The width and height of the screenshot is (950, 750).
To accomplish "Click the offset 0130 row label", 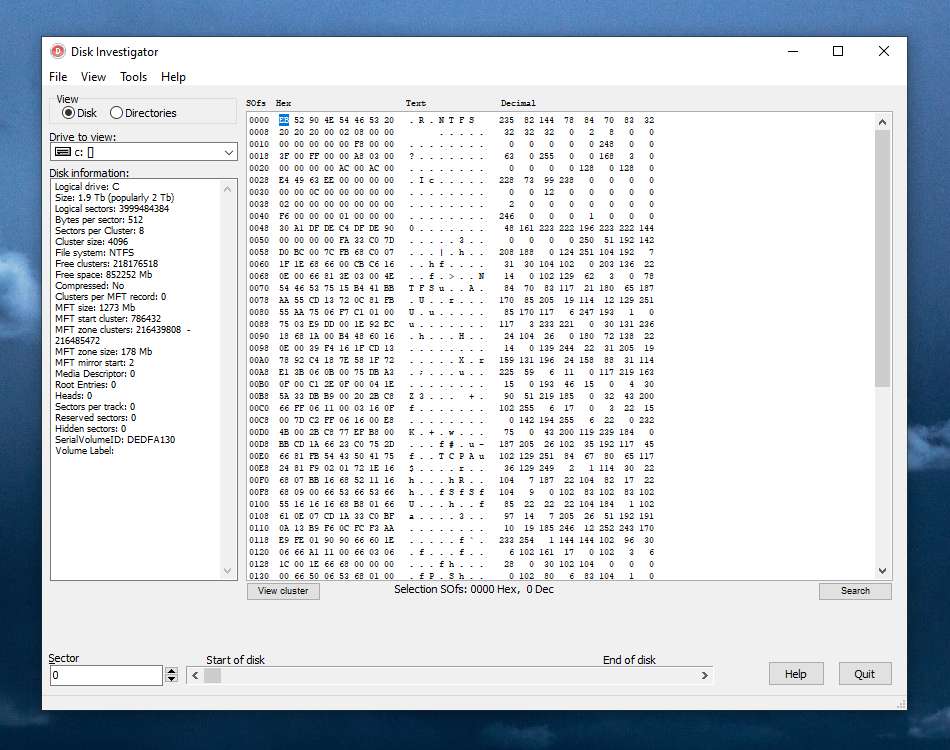I will (259, 576).
